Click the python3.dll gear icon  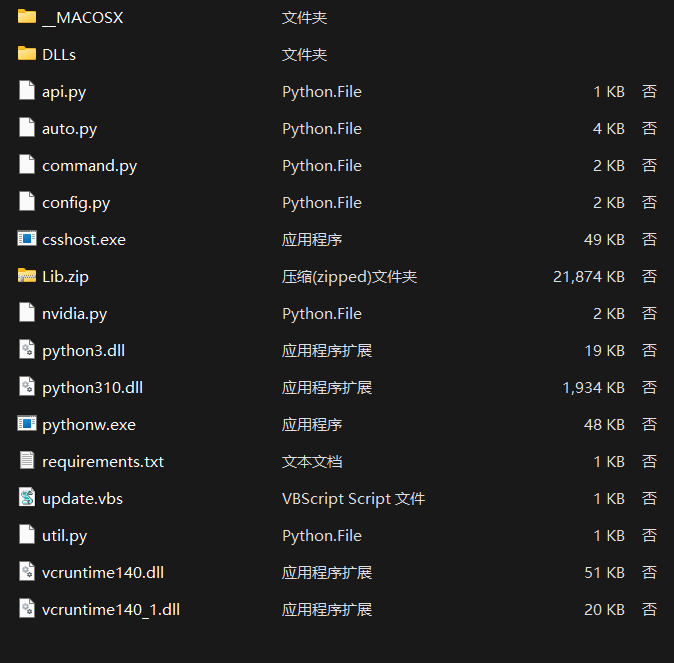[x=27, y=350]
